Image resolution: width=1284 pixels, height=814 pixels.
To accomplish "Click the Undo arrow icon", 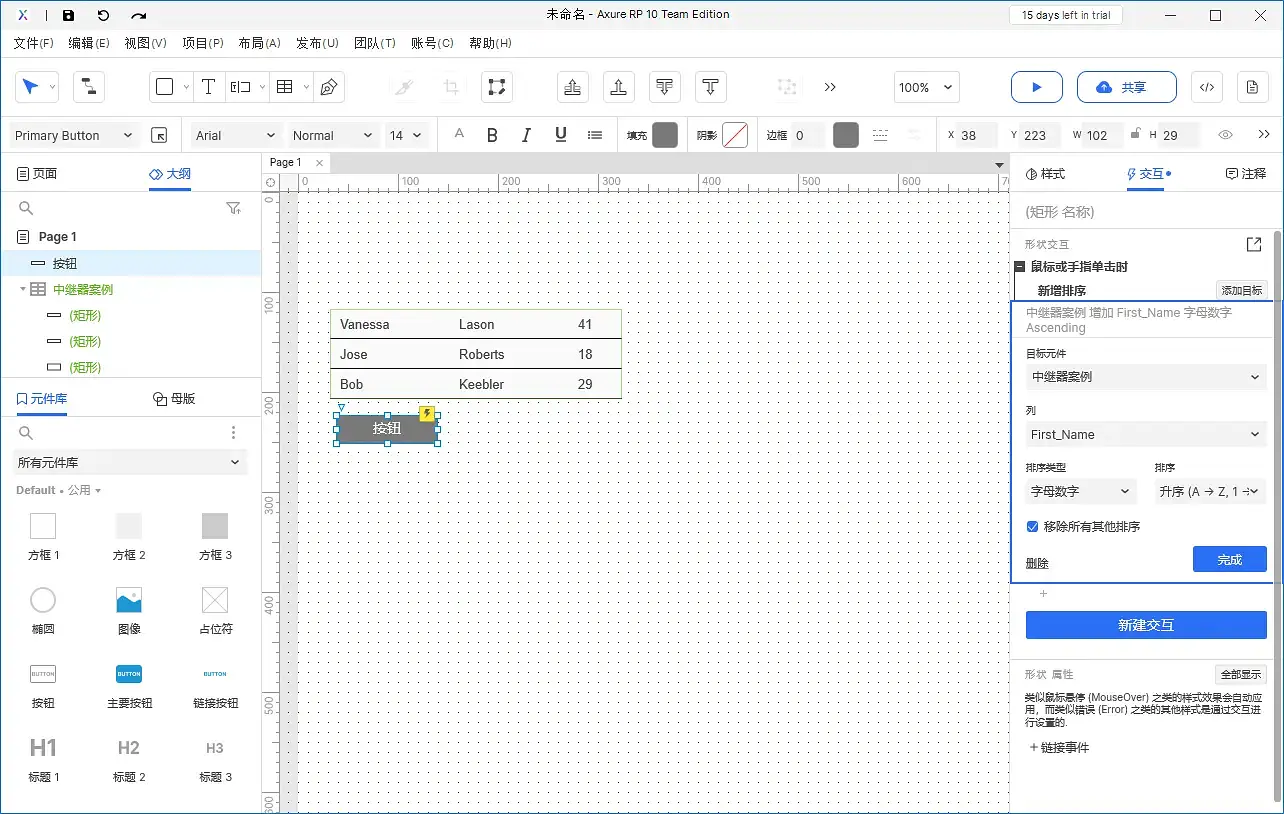I will click(103, 16).
